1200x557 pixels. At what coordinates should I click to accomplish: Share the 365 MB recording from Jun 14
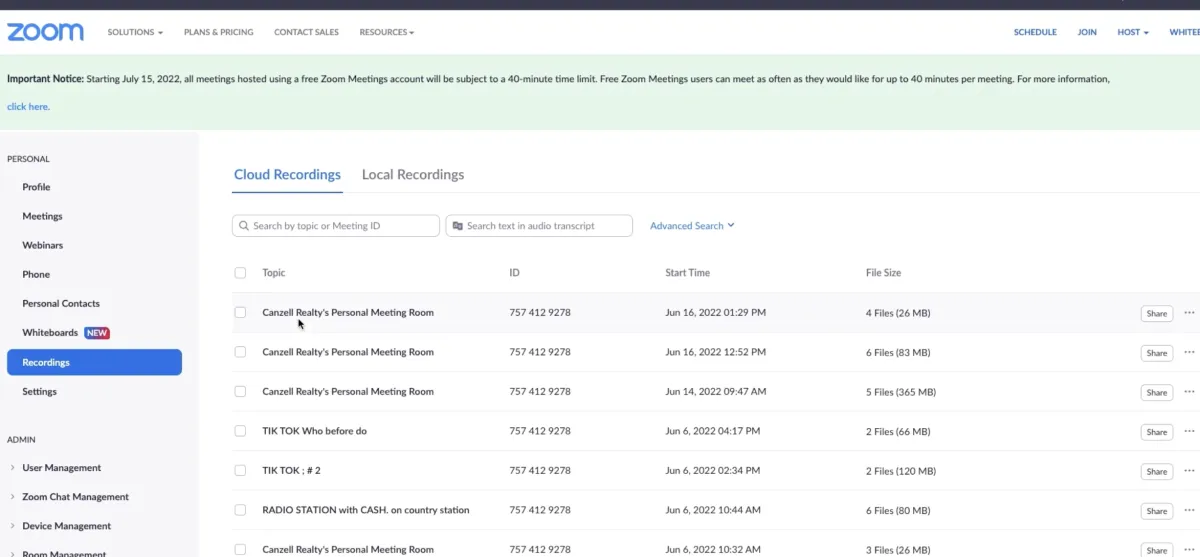[1156, 392]
